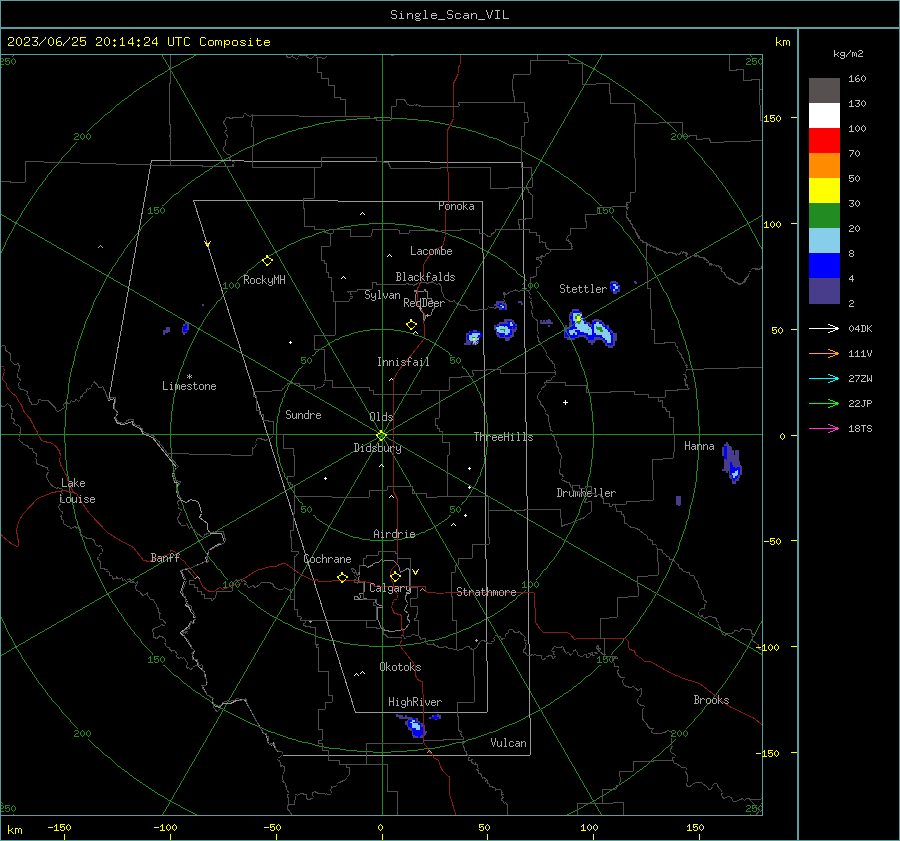Click the Cochrane label
The image size is (900, 841).
(x=327, y=559)
